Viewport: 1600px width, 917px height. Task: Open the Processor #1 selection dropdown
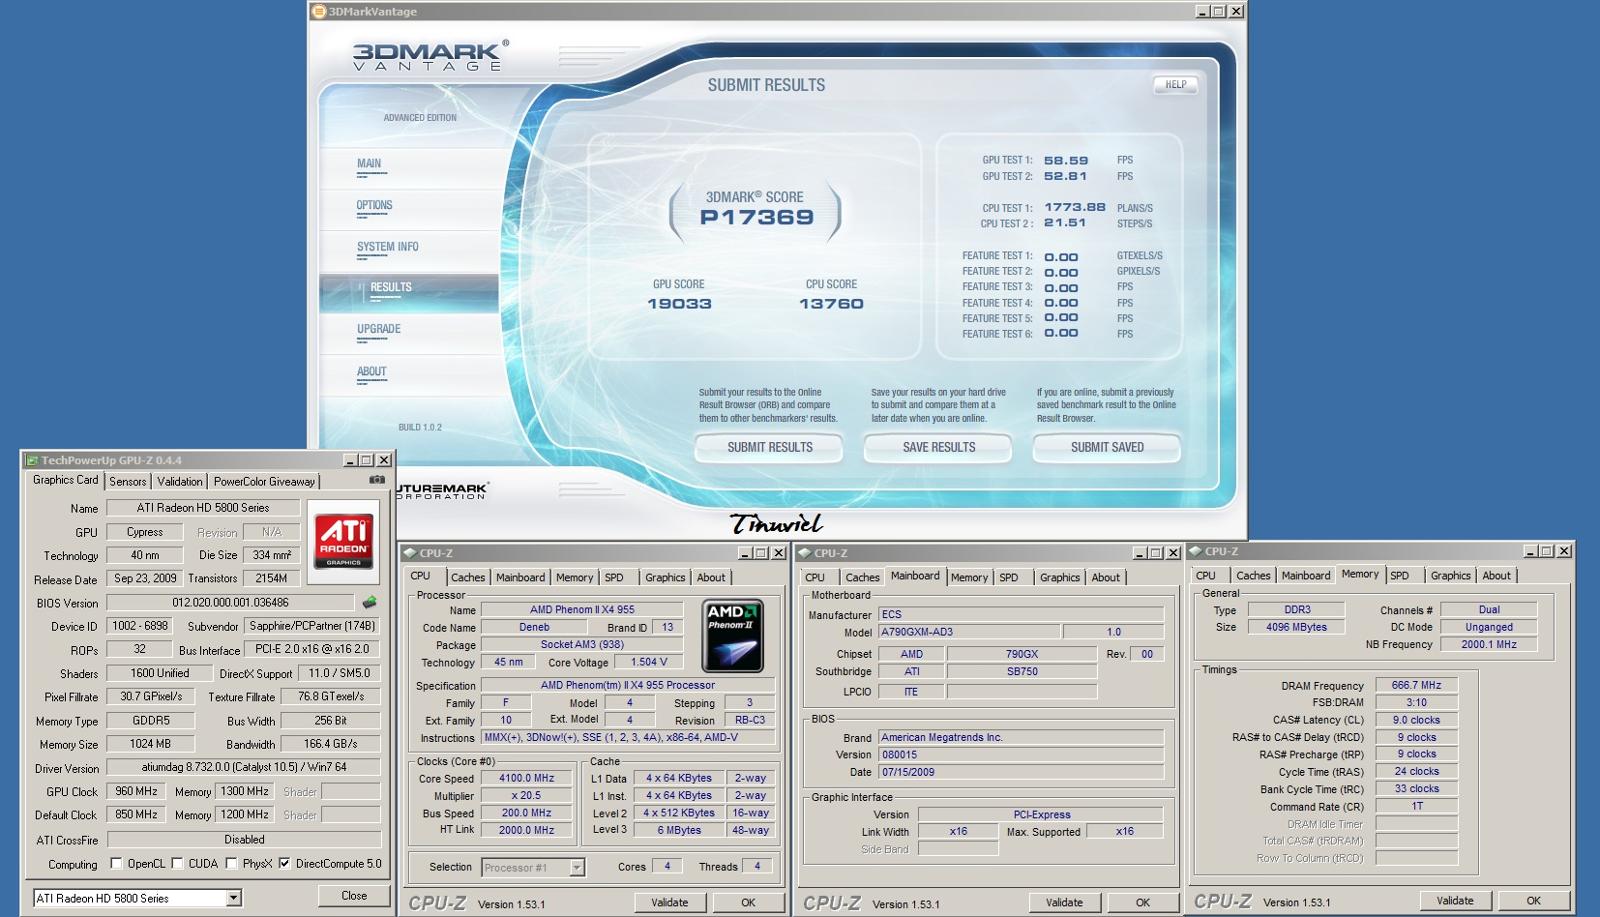(x=577, y=867)
